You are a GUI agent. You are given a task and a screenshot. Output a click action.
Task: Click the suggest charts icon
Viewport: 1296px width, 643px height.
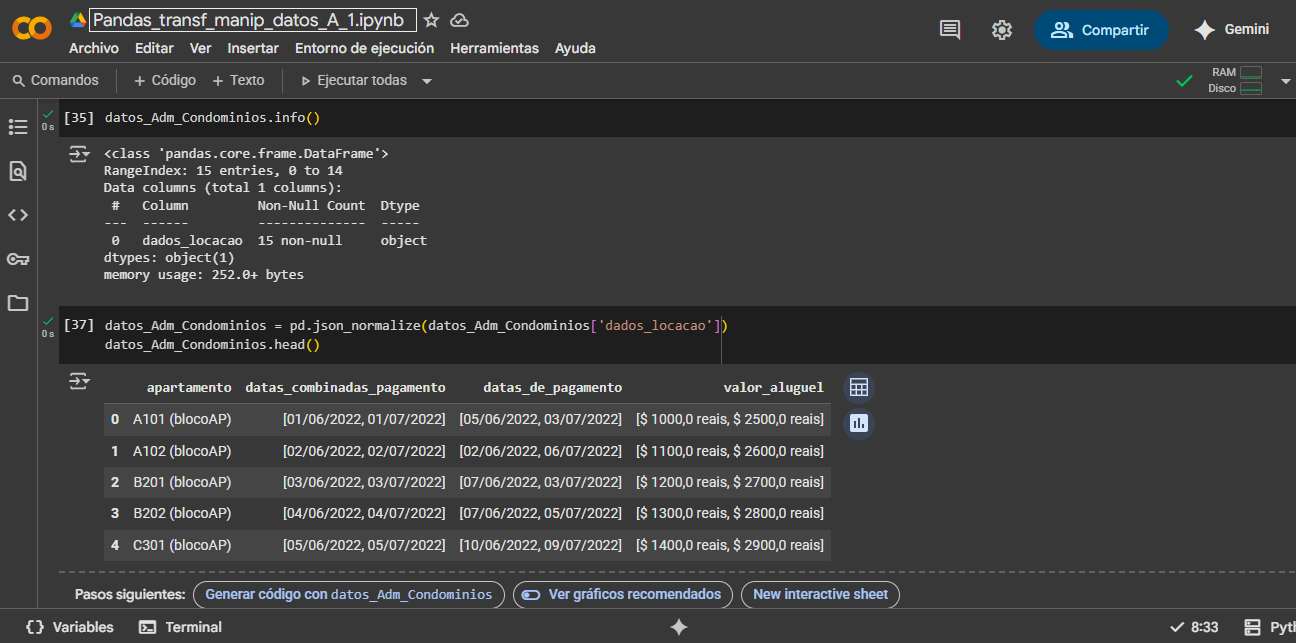pyautogui.click(x=858, y=423)
